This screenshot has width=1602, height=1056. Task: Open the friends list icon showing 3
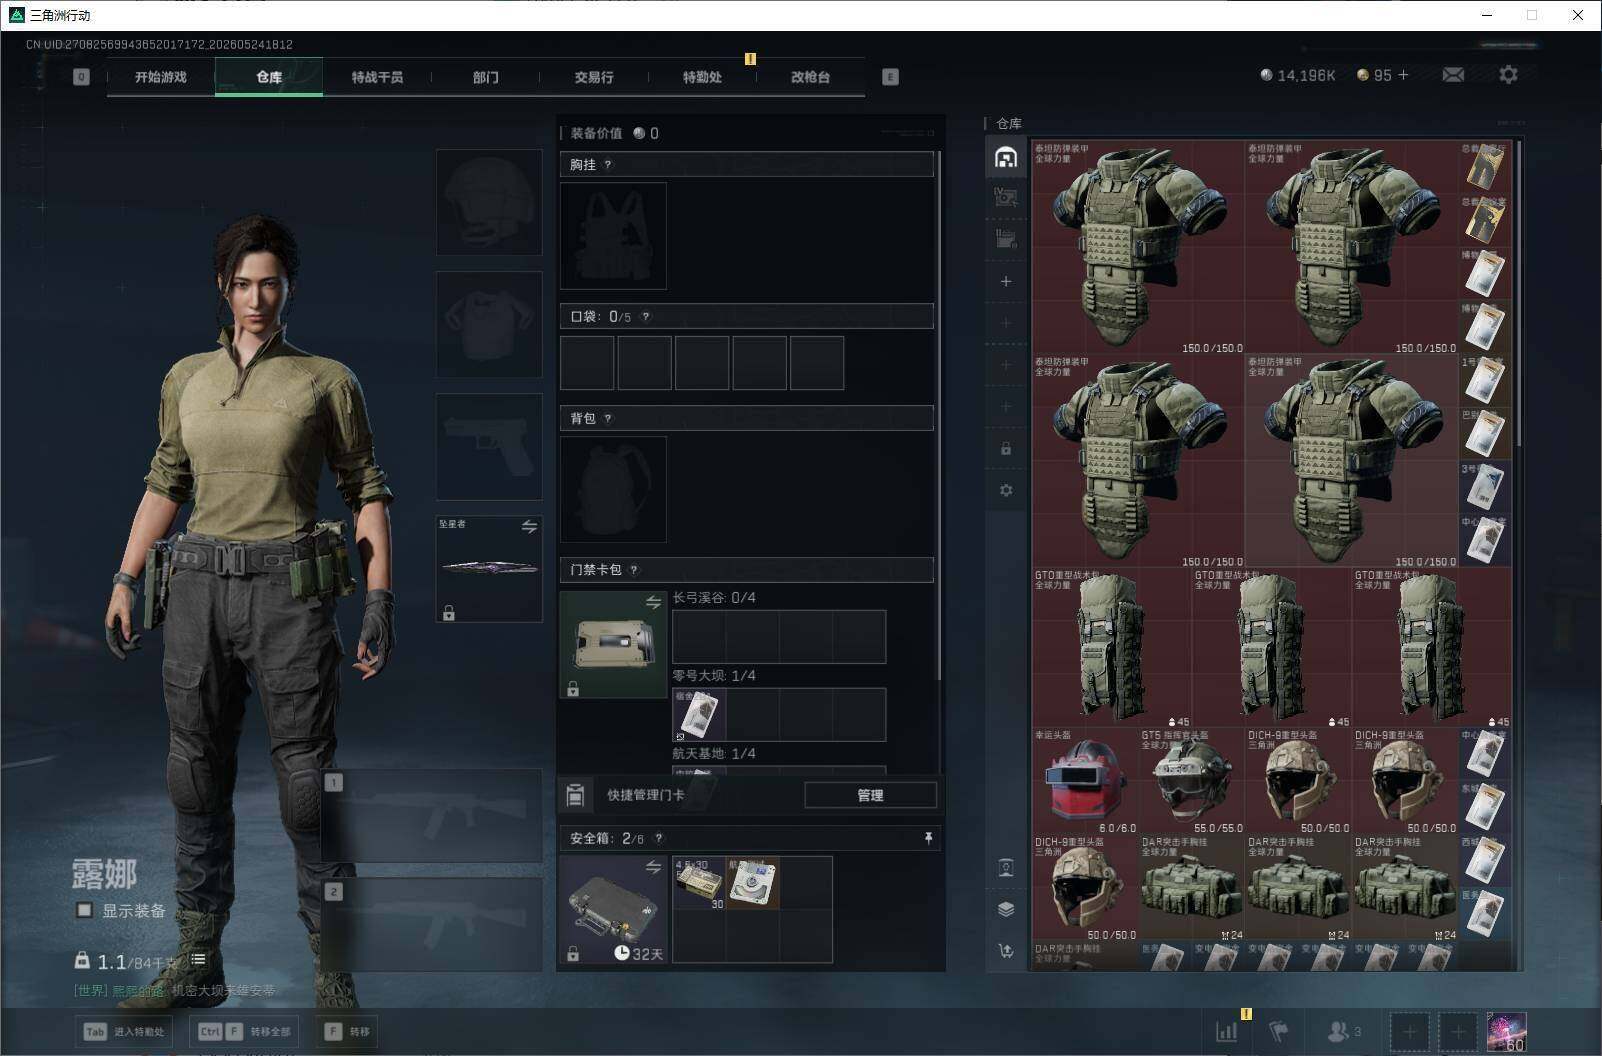tap(1343, 1031)
